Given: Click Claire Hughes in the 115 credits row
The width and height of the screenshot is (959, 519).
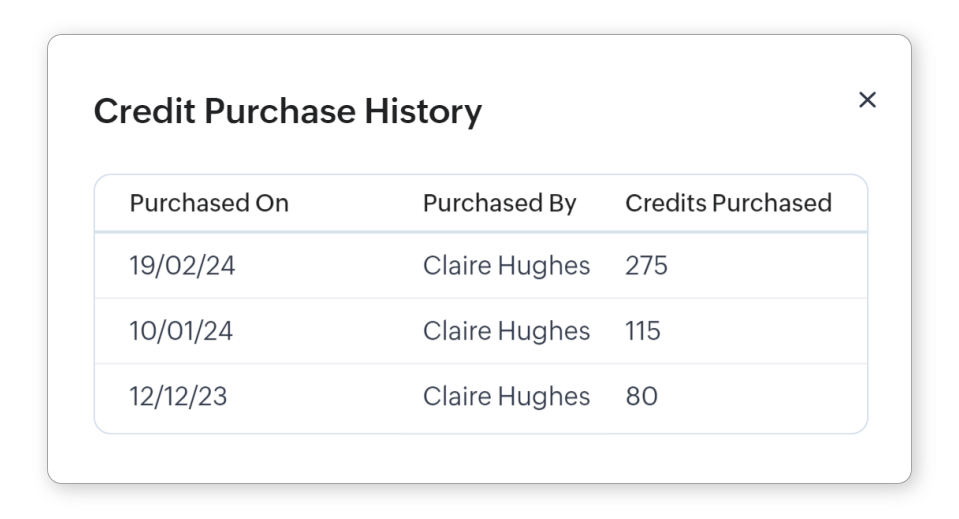Looking at the screenshot, I should [506, 331].
